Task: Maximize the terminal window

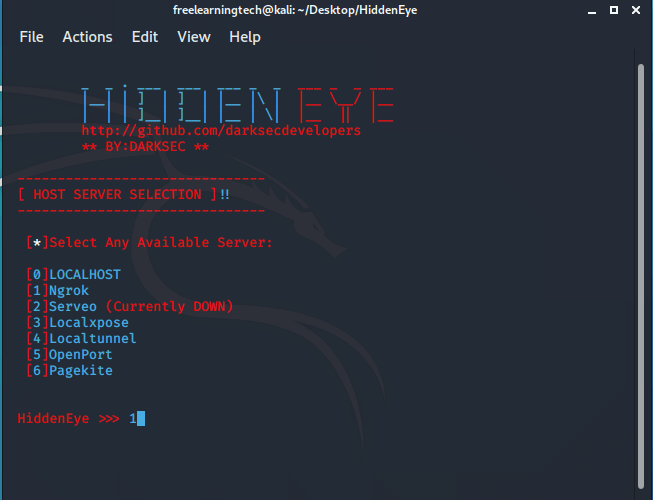Action: pyautogui.click(x=614, y=10)
